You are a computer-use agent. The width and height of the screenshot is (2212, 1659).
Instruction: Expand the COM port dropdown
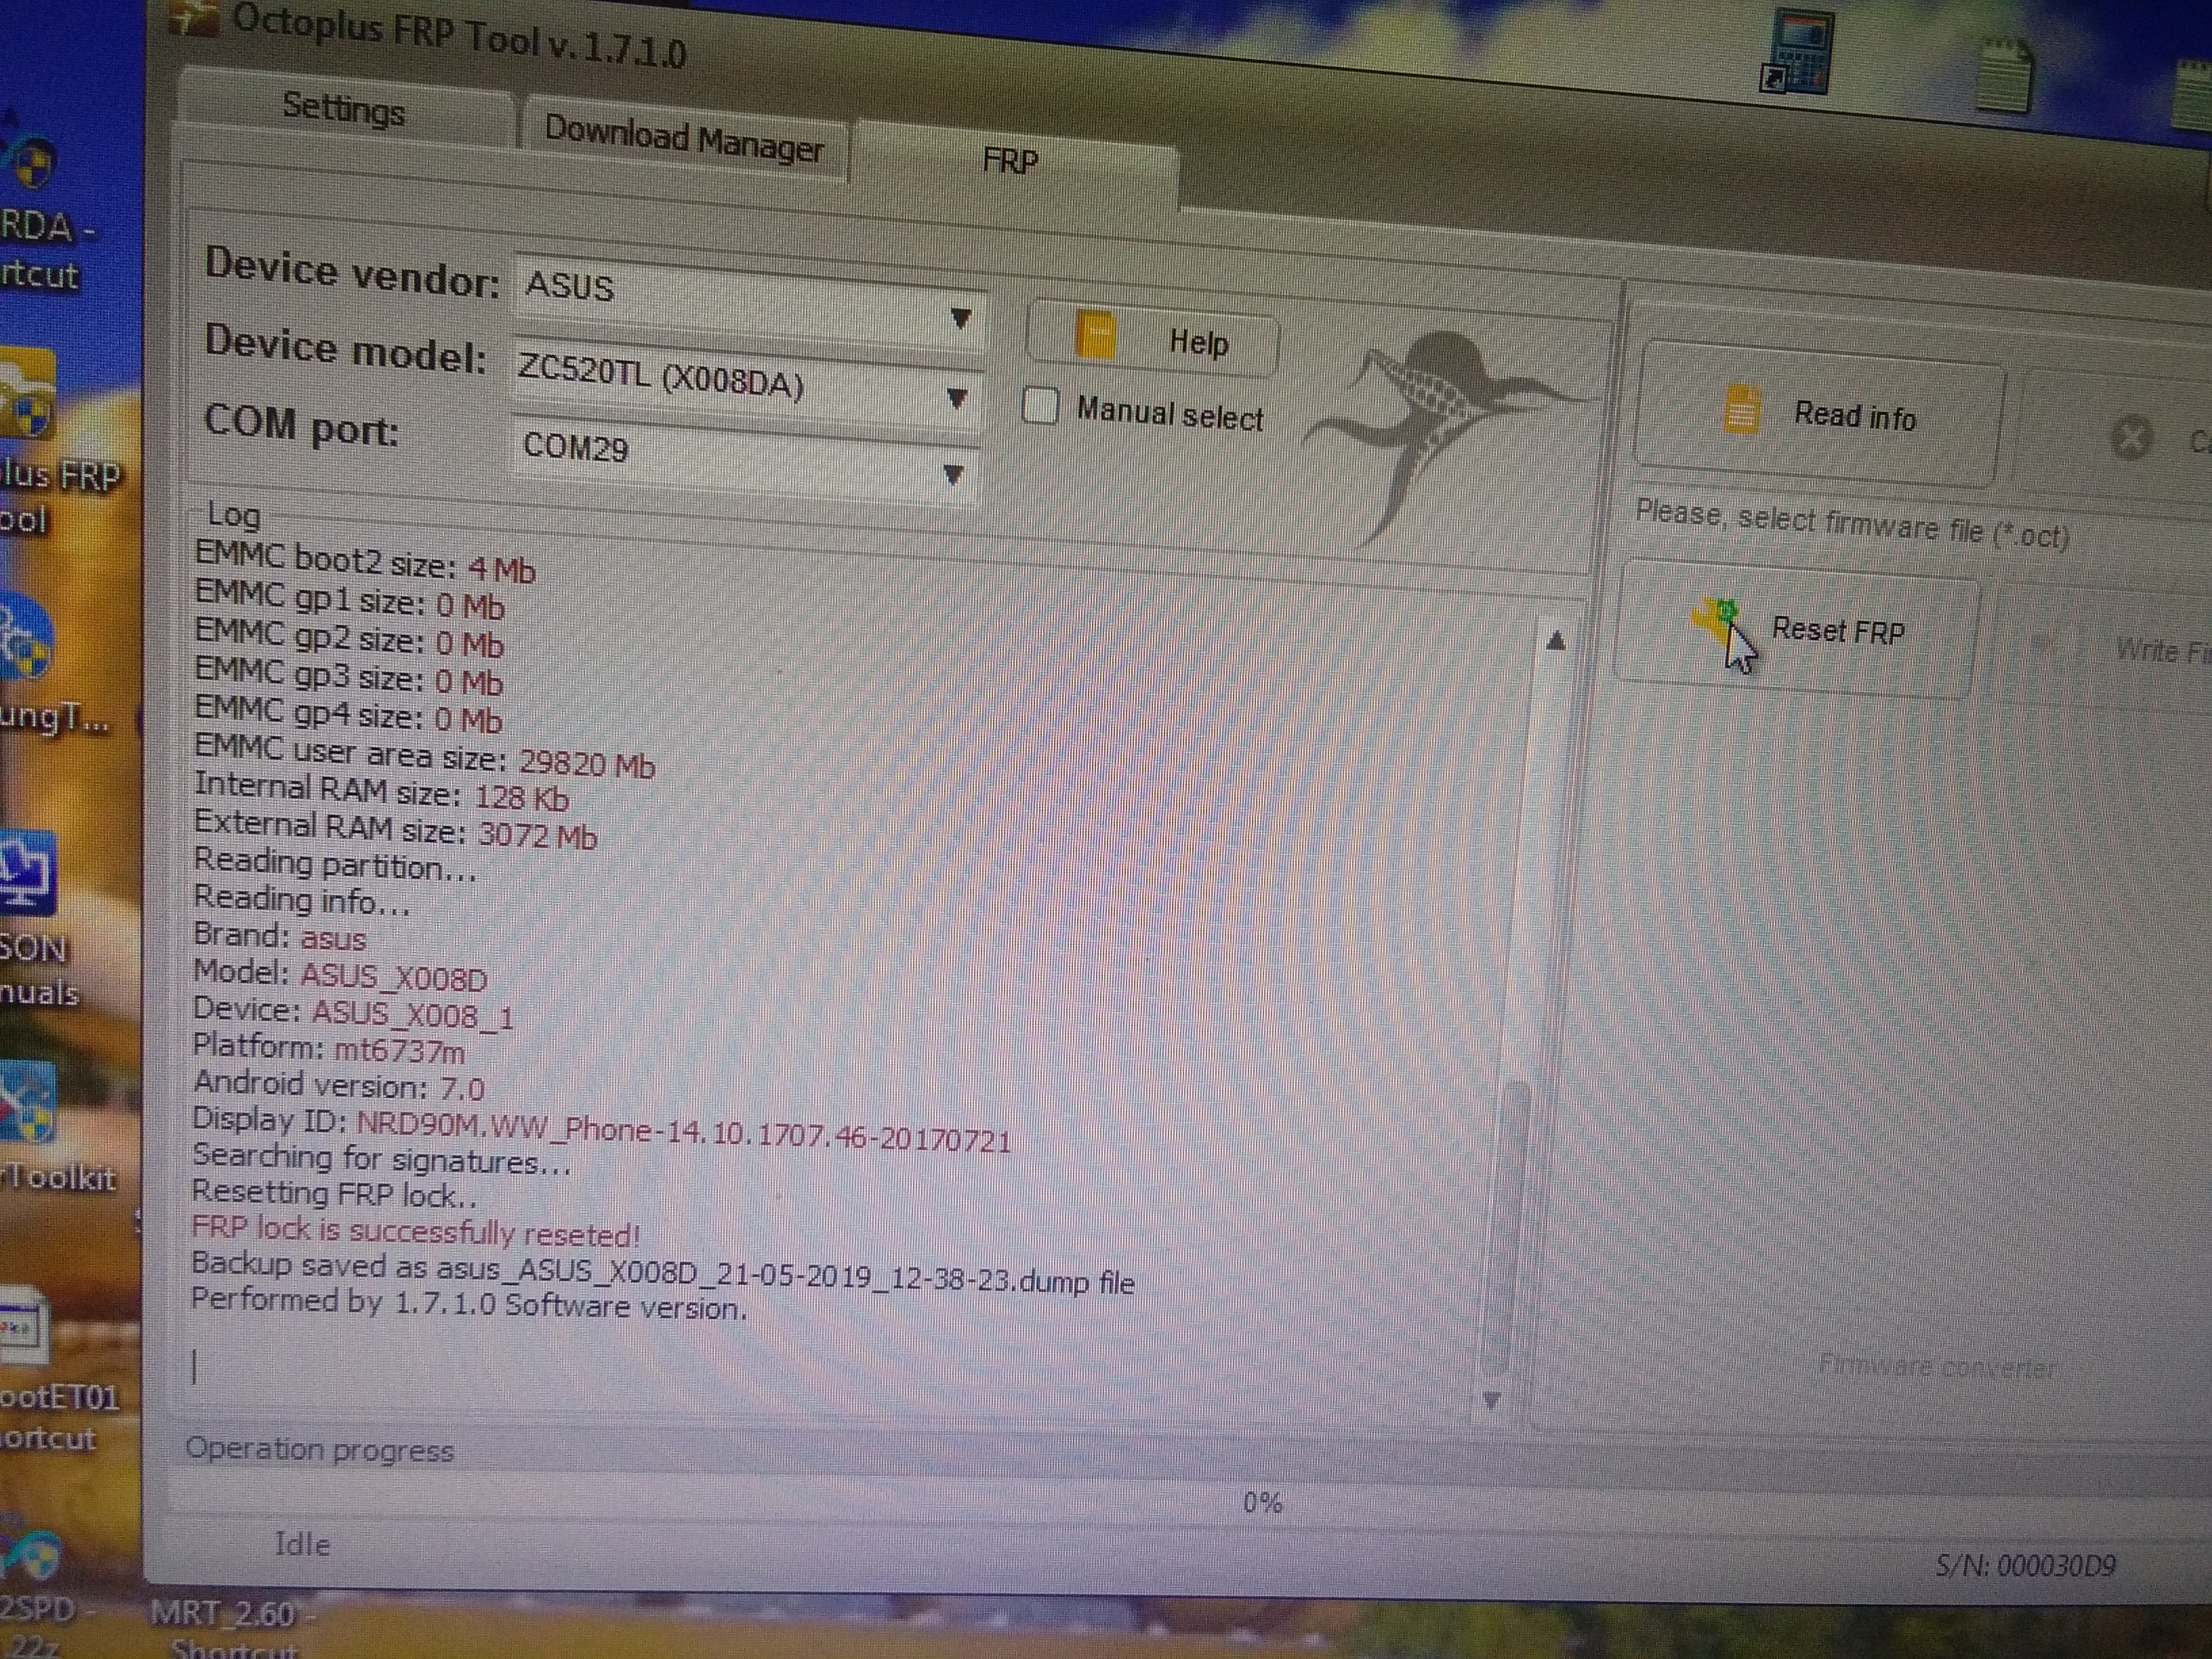[x=953, y=473]
